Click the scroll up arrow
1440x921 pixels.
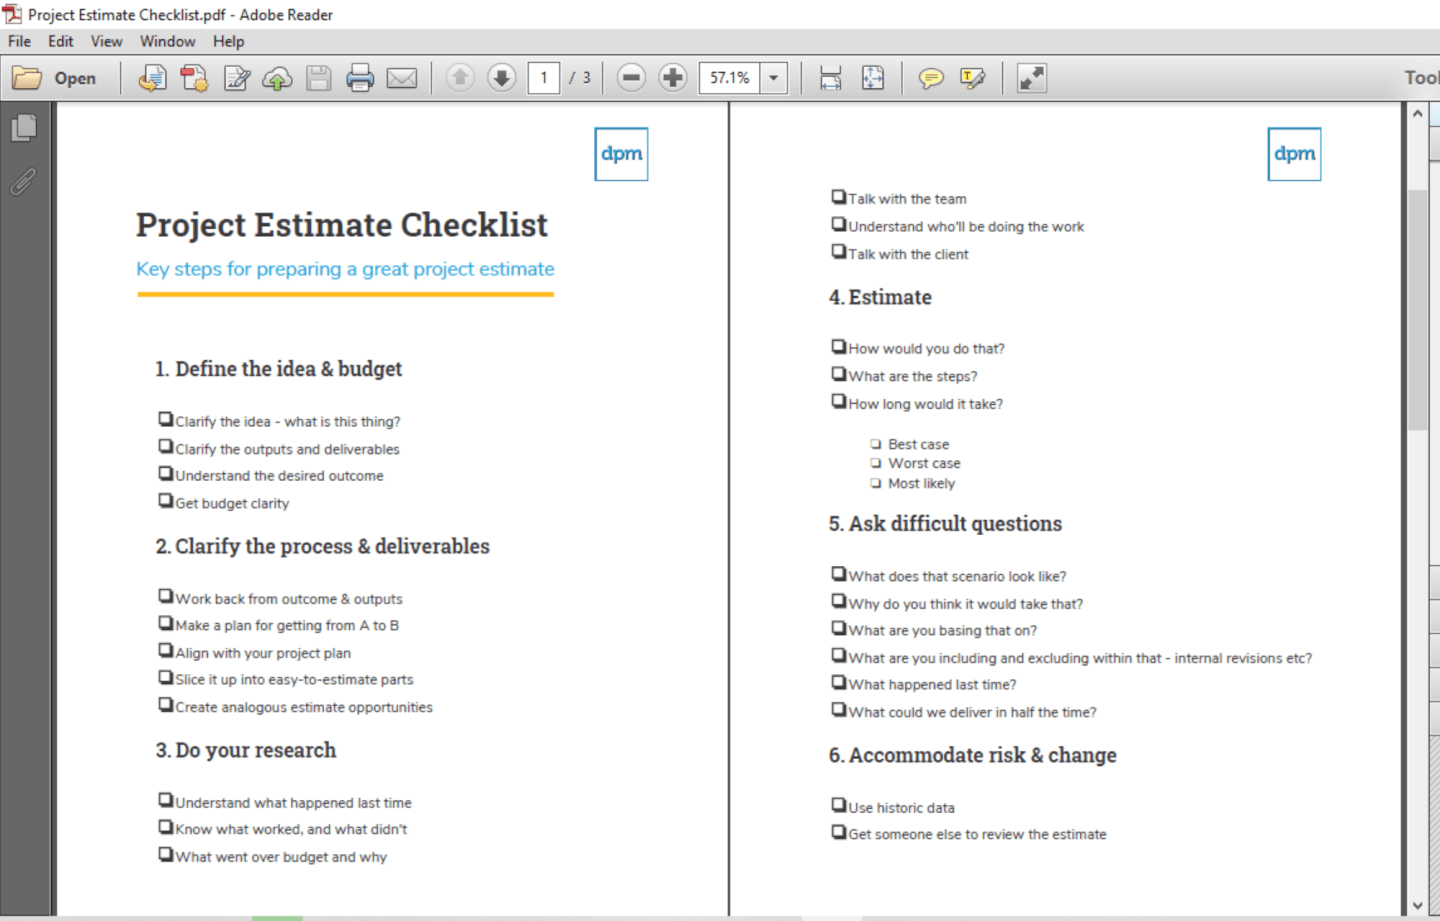1417,114
